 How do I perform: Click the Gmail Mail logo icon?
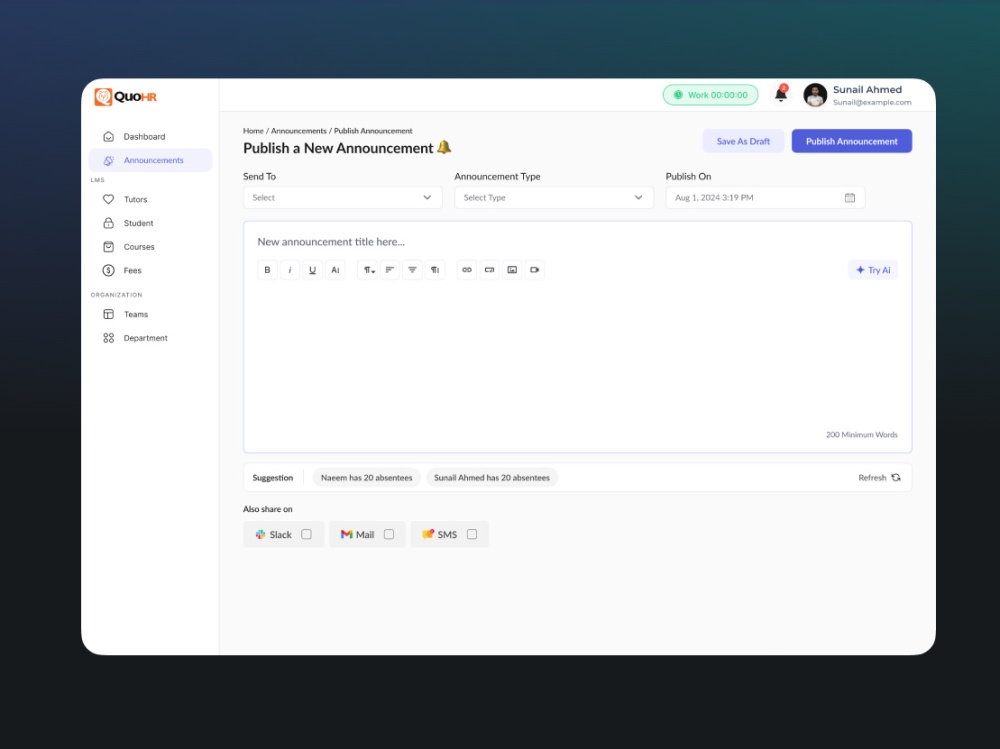[x=346, y=535]
